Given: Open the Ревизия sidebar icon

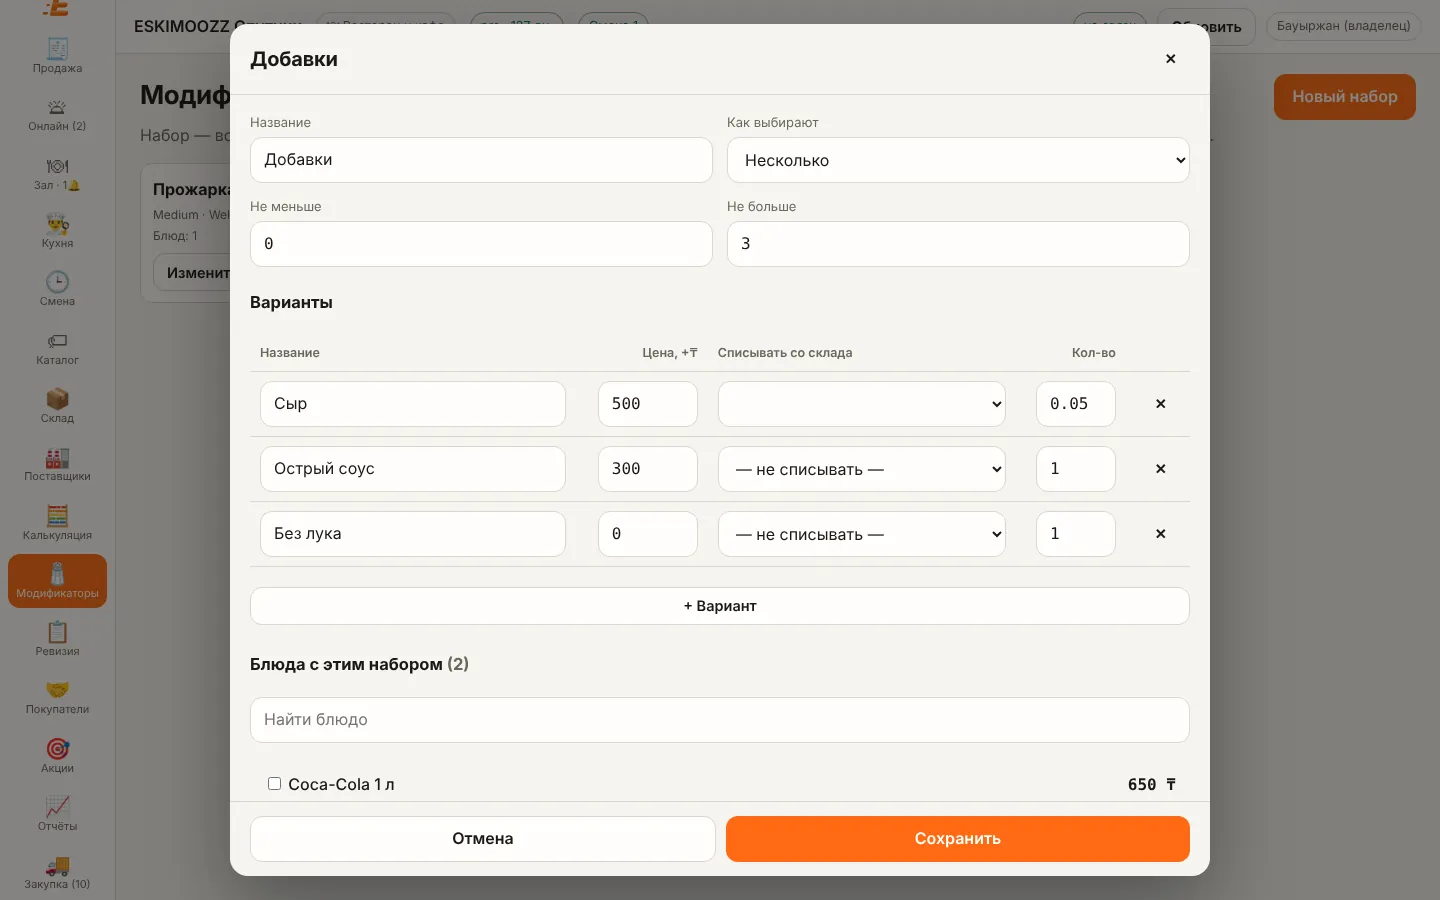Looking at the screenshot, I should pos(57,638).
